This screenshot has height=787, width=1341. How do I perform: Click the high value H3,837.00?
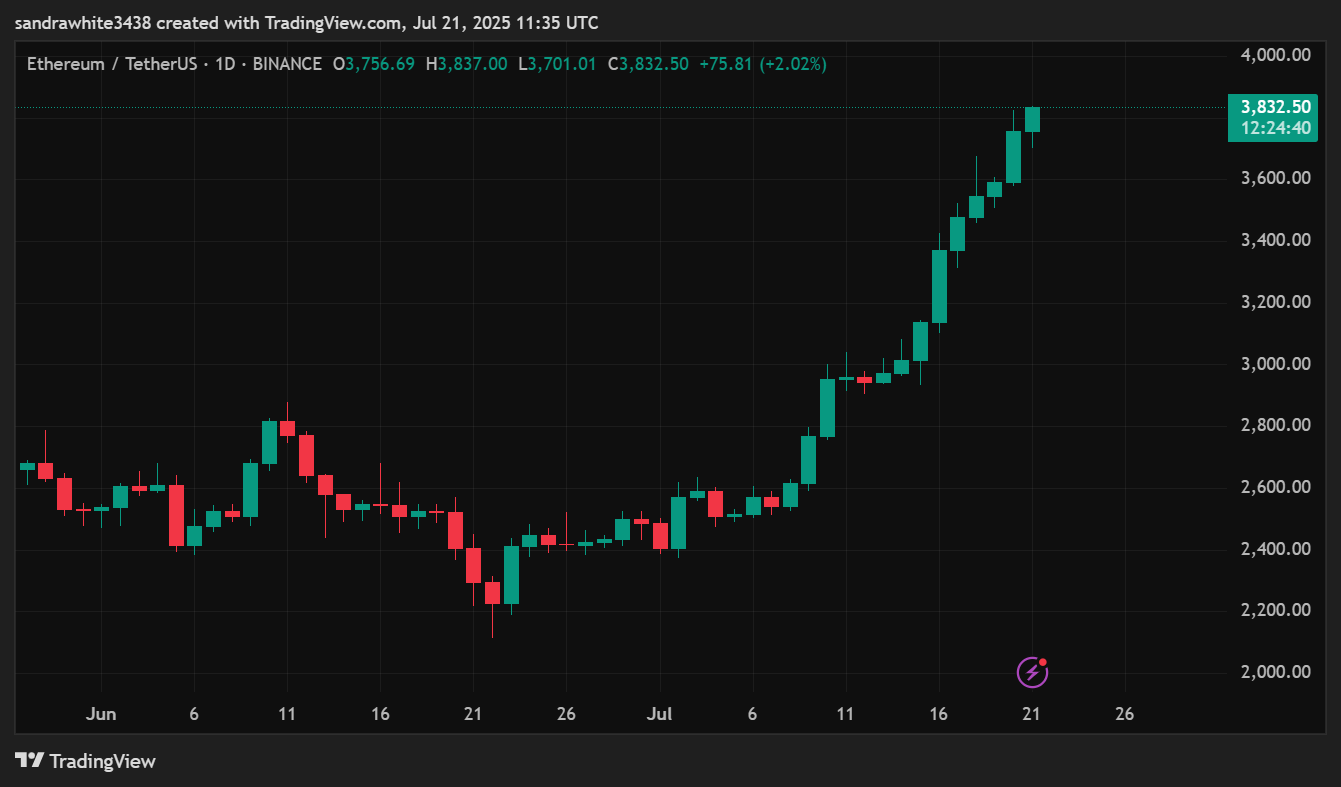(466, 64)
